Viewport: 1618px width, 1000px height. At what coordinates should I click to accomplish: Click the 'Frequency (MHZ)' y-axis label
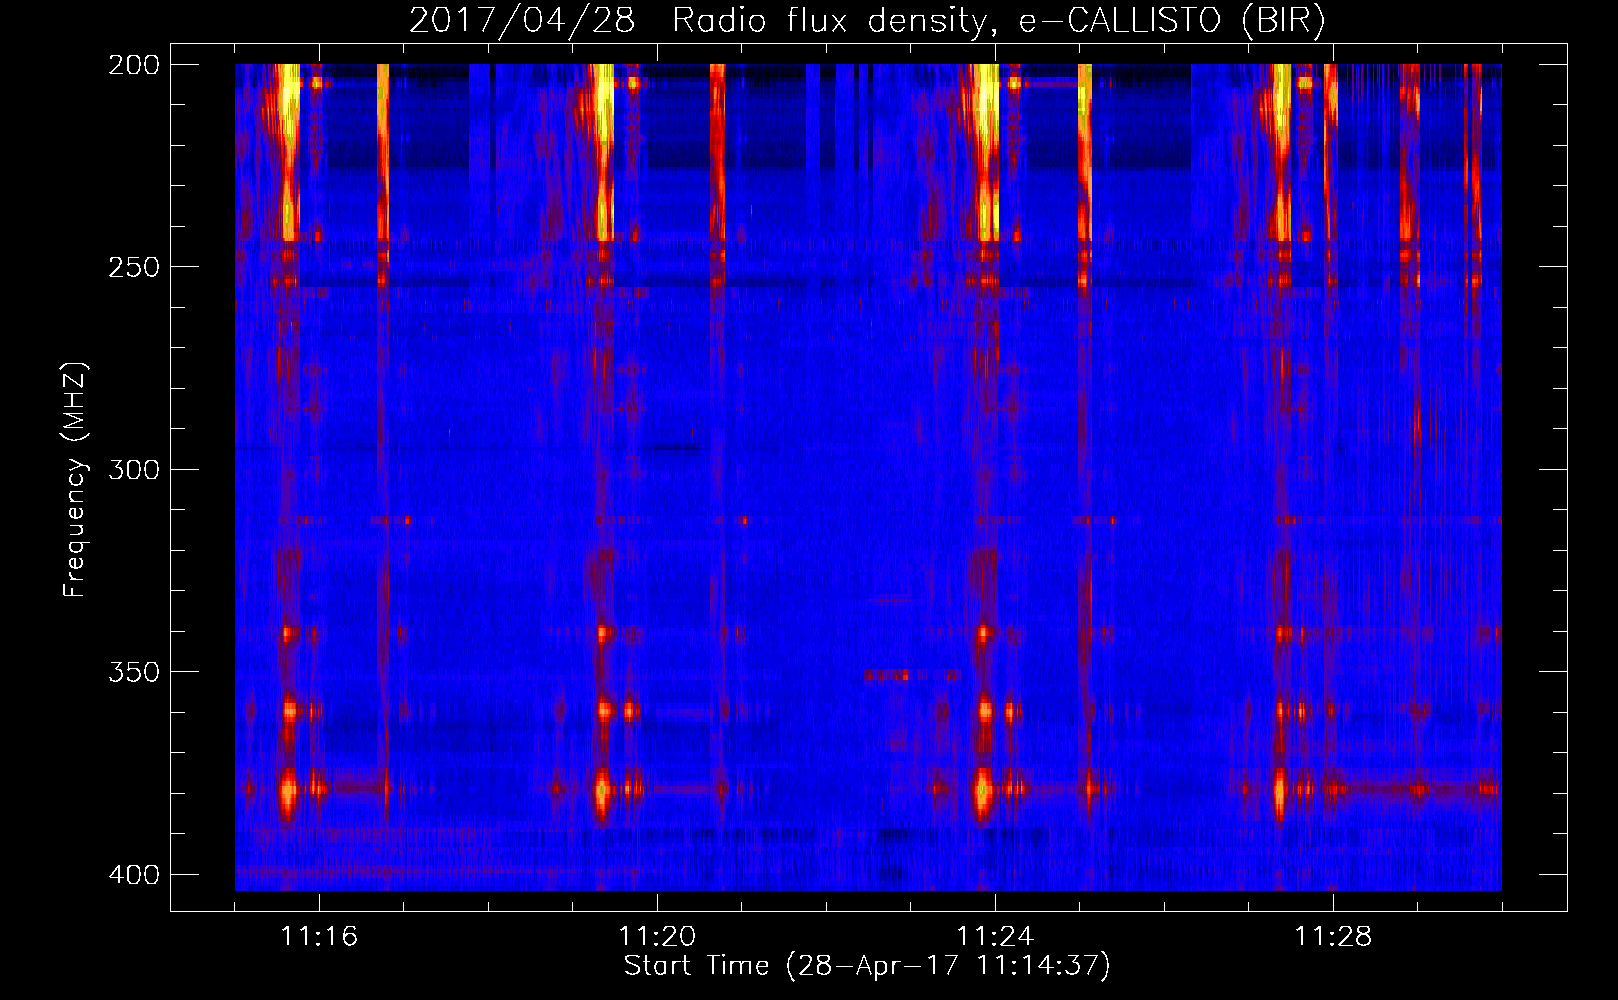click(x=75, y=479)
